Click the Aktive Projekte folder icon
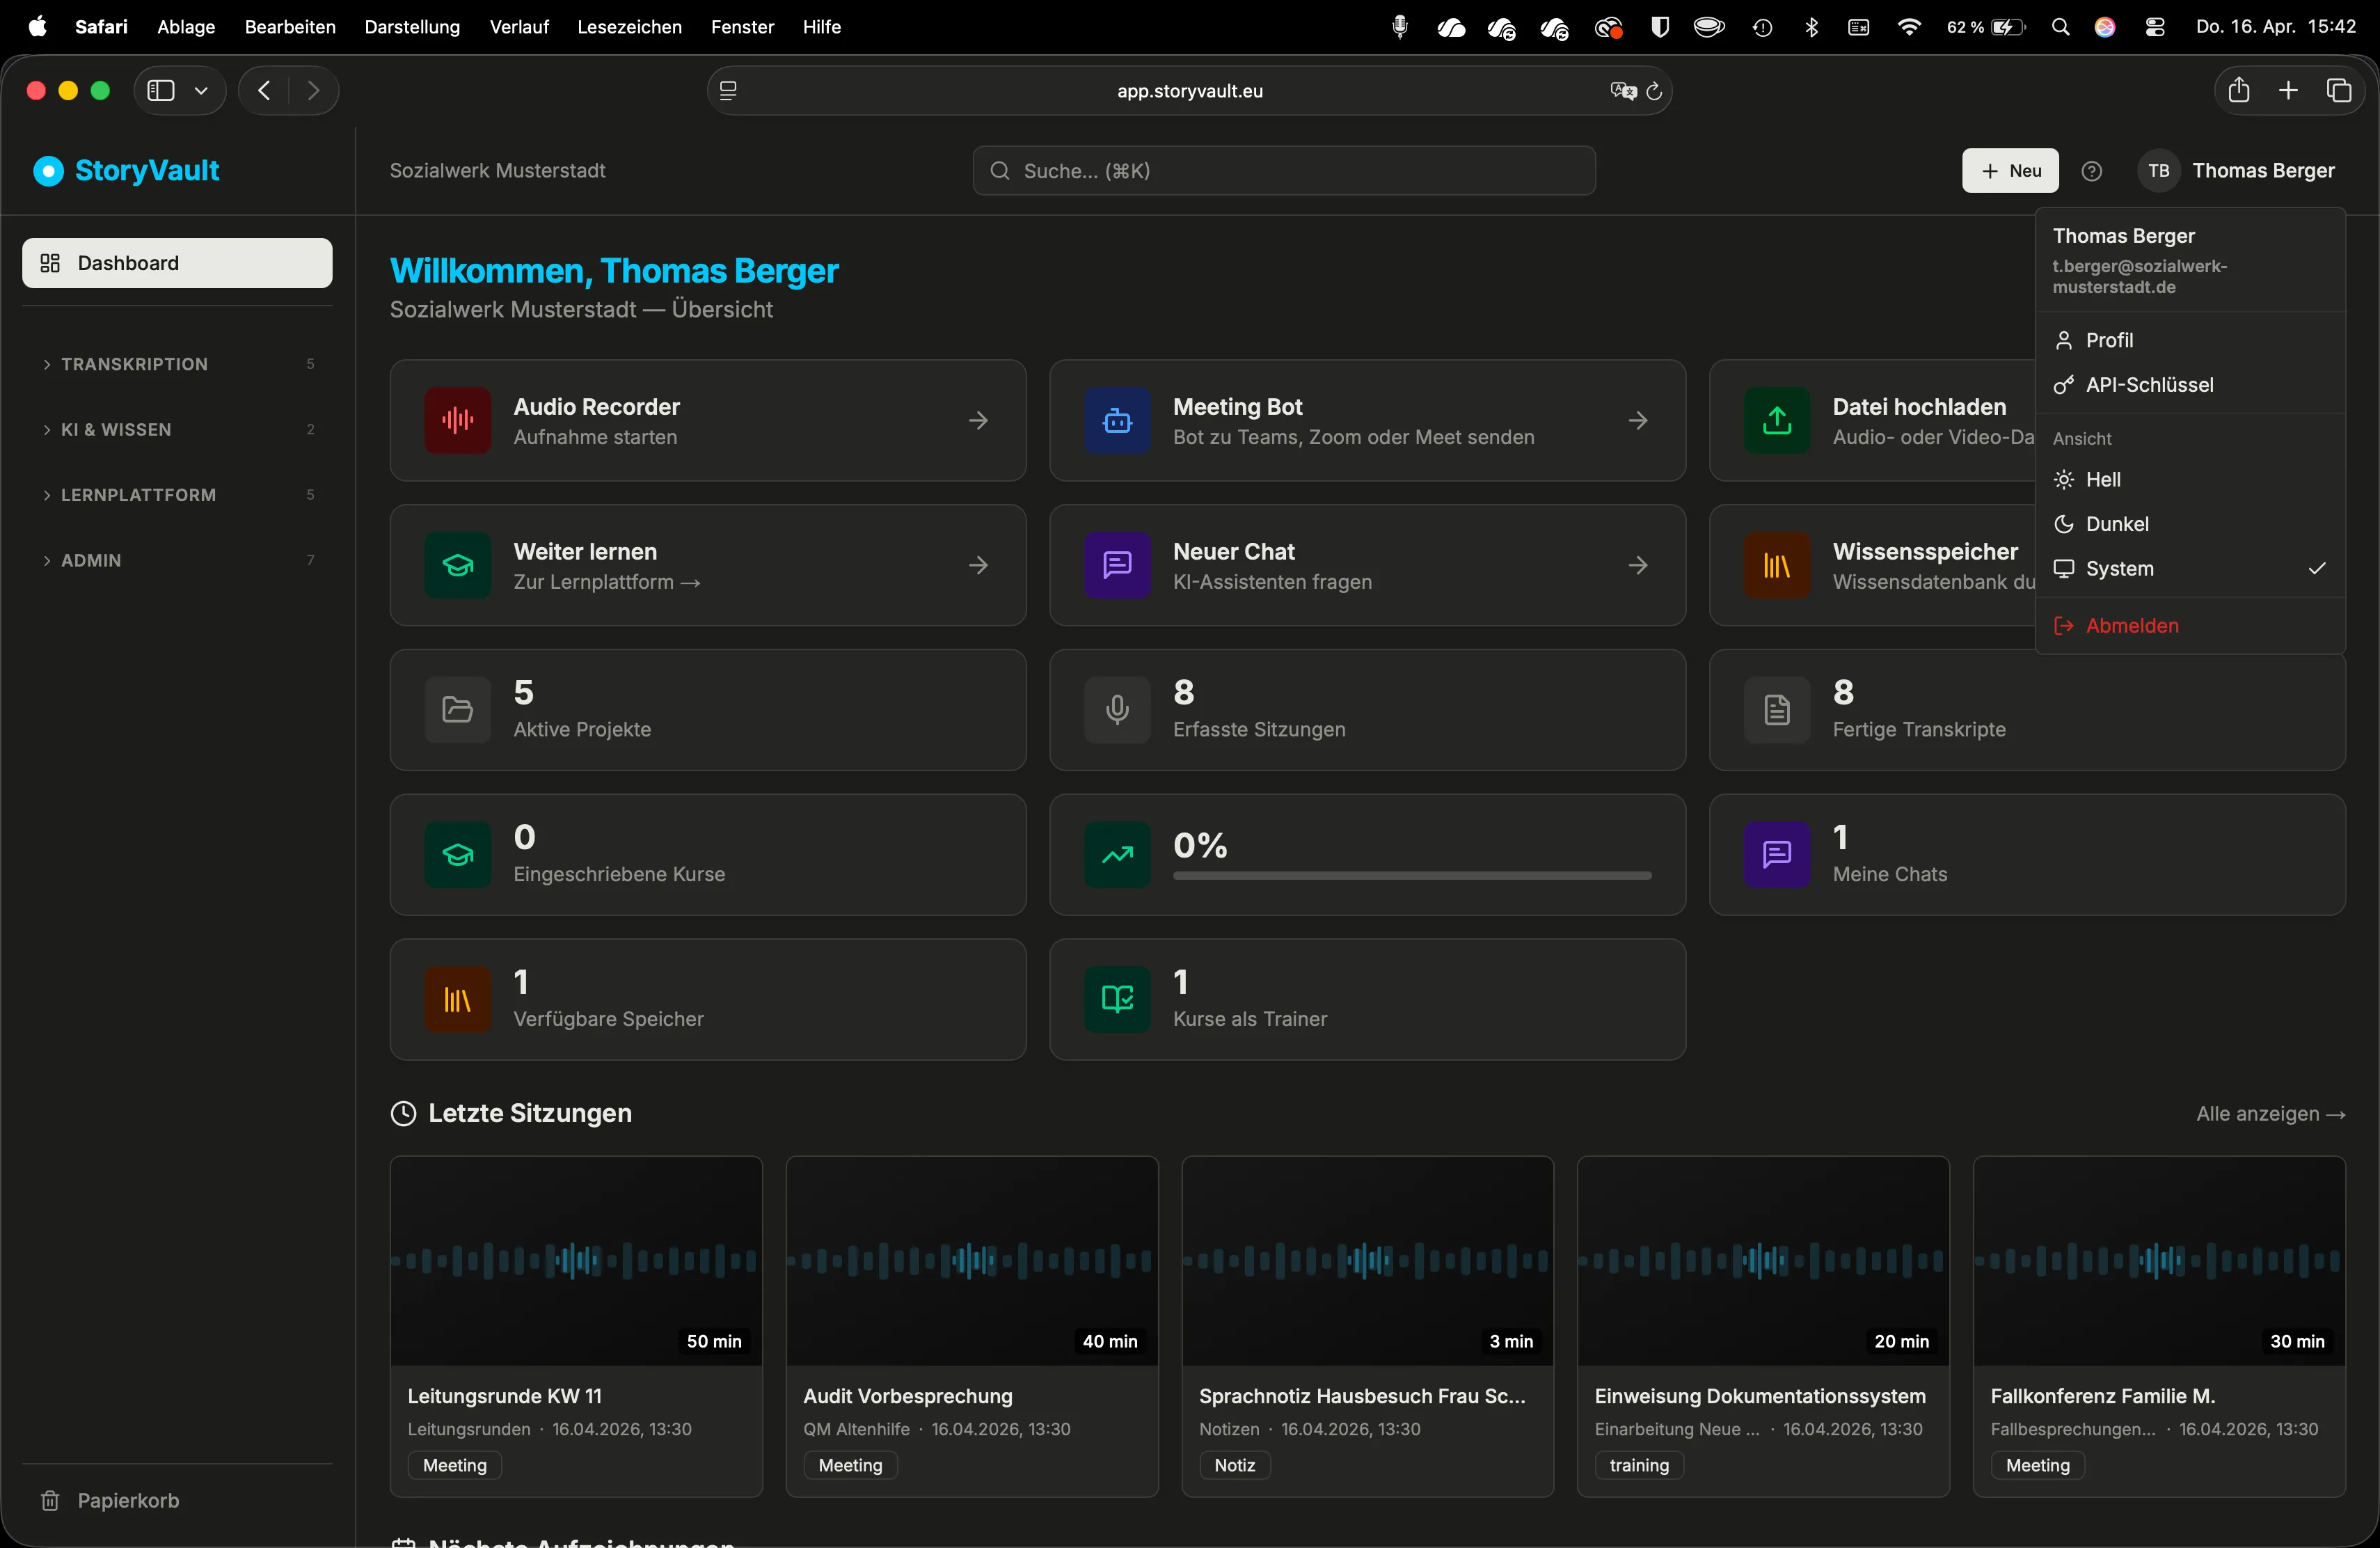Viewport: 2380px width, 1548px height. [x=457, y=710]
